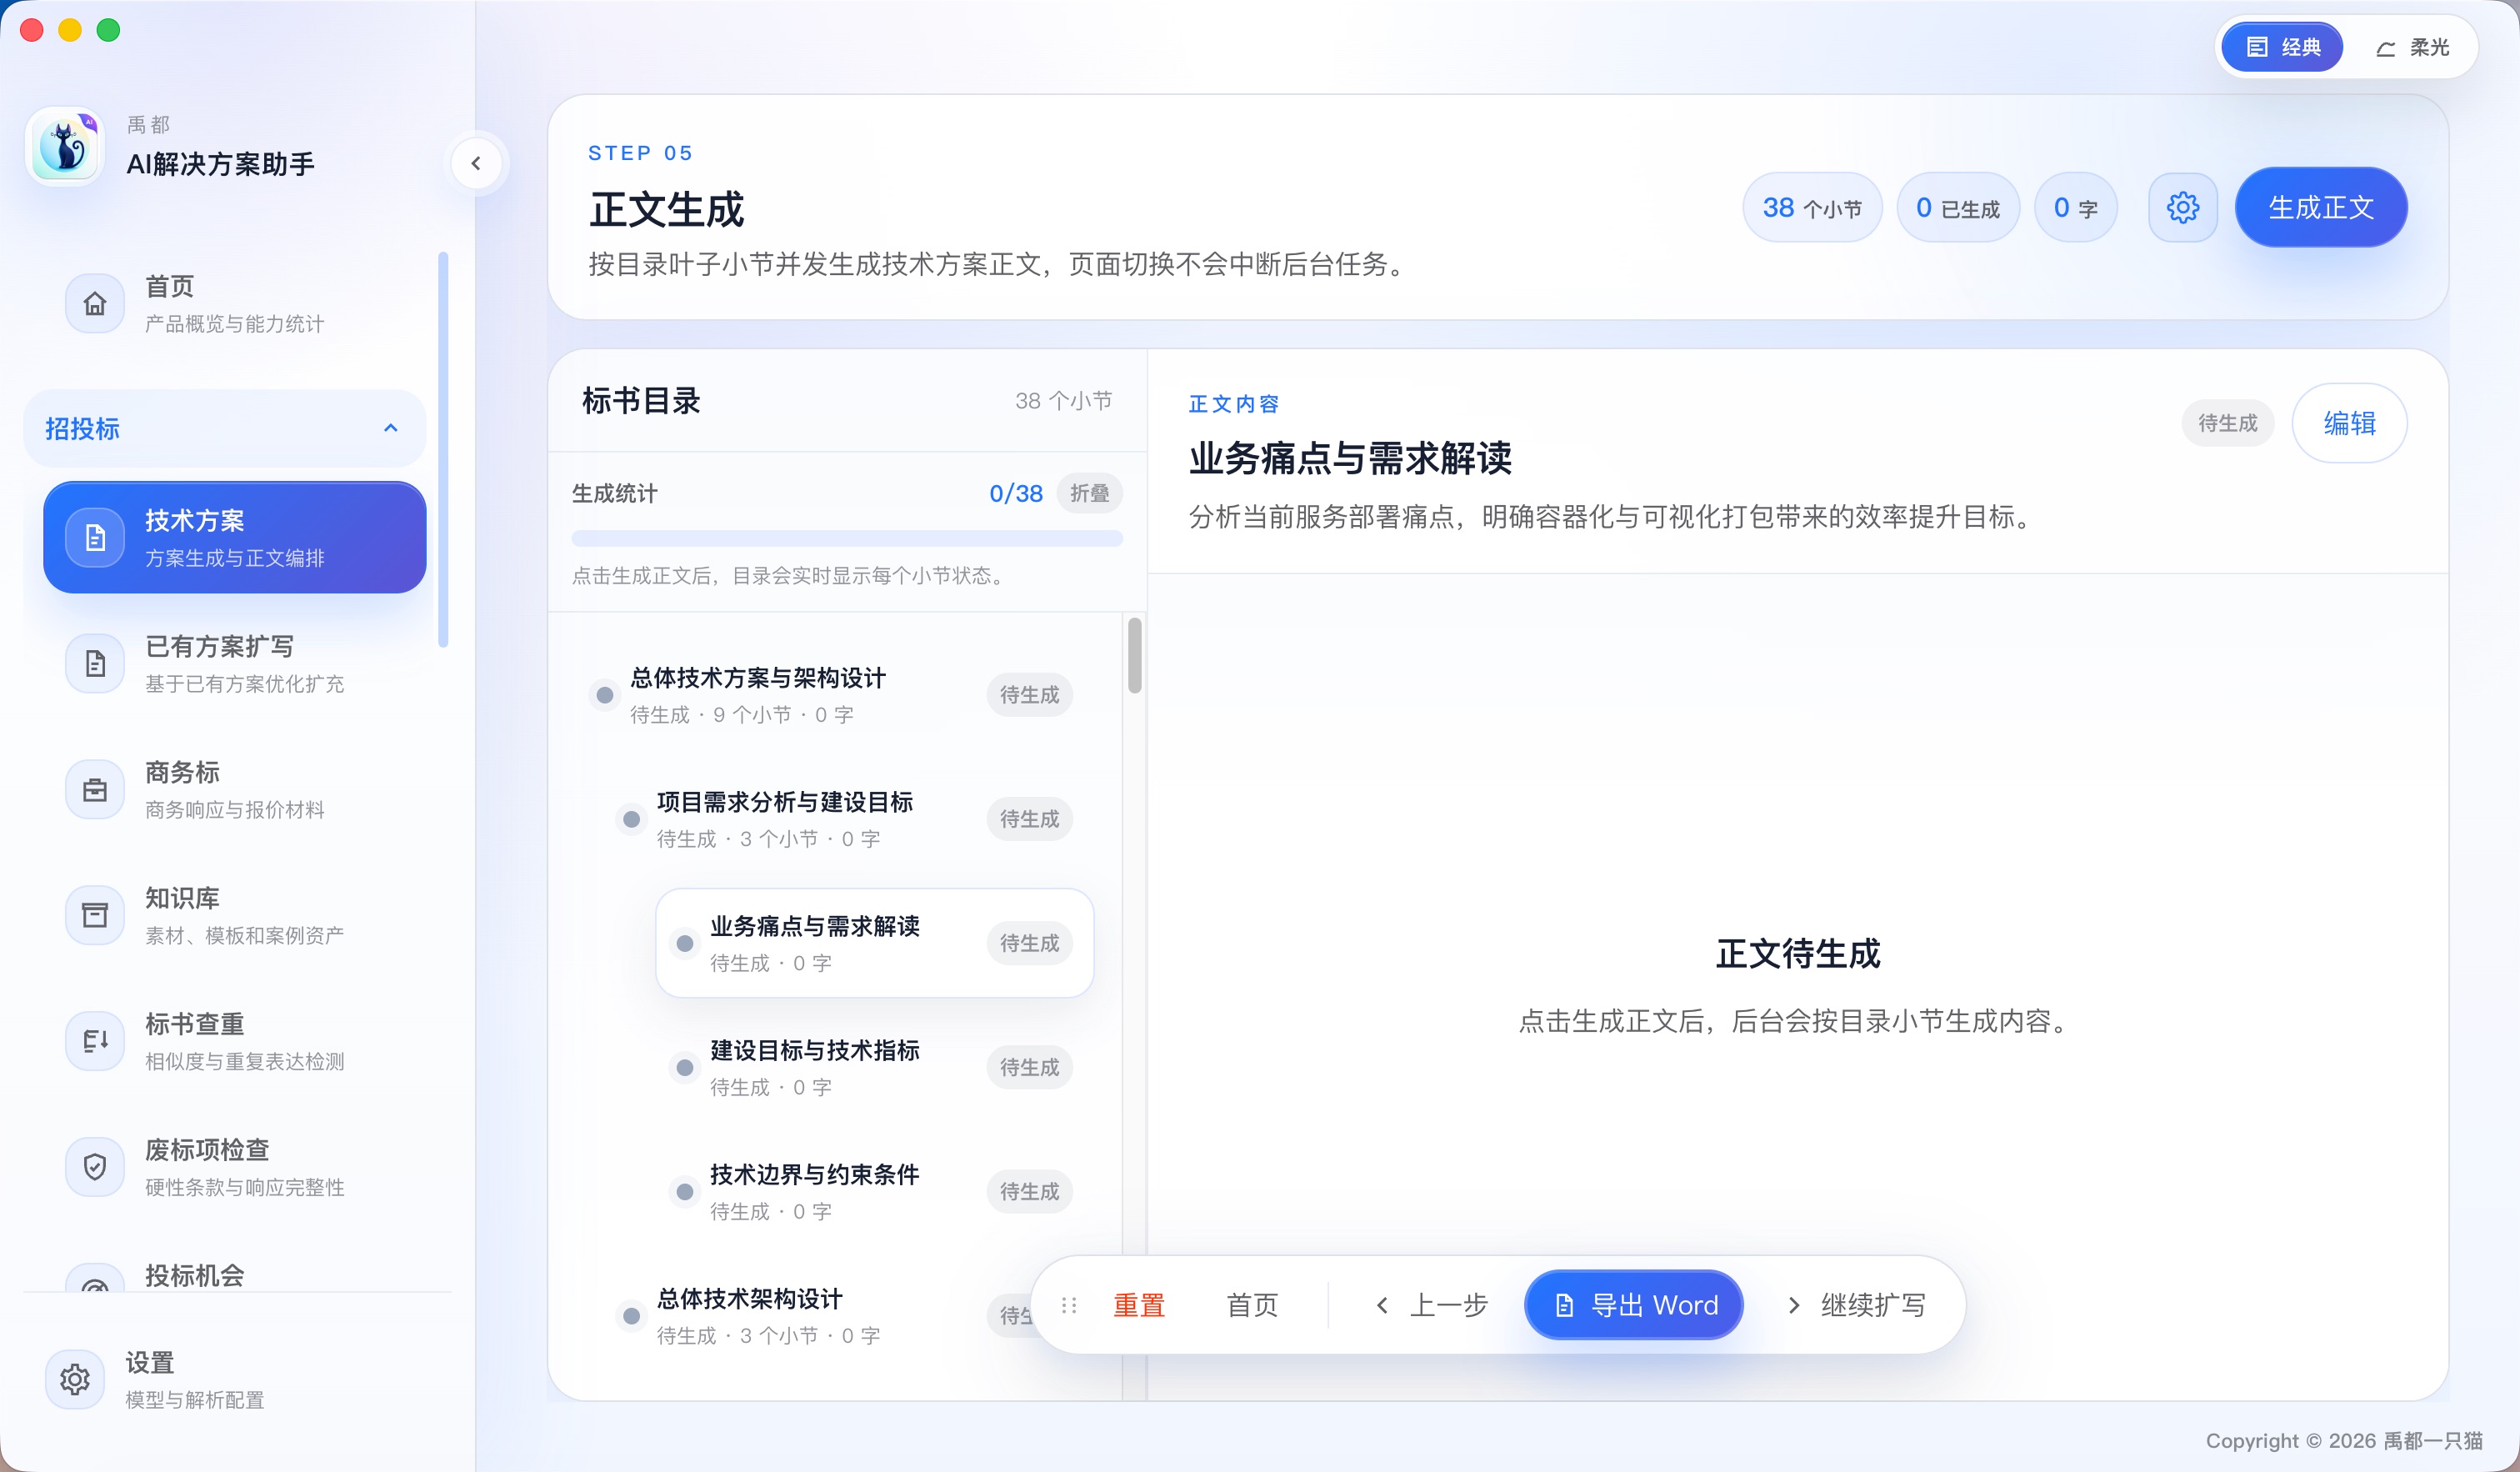The image size is (2520, 1472).
Task: Select the 技术方案 document icon
Action: (95, 538)
